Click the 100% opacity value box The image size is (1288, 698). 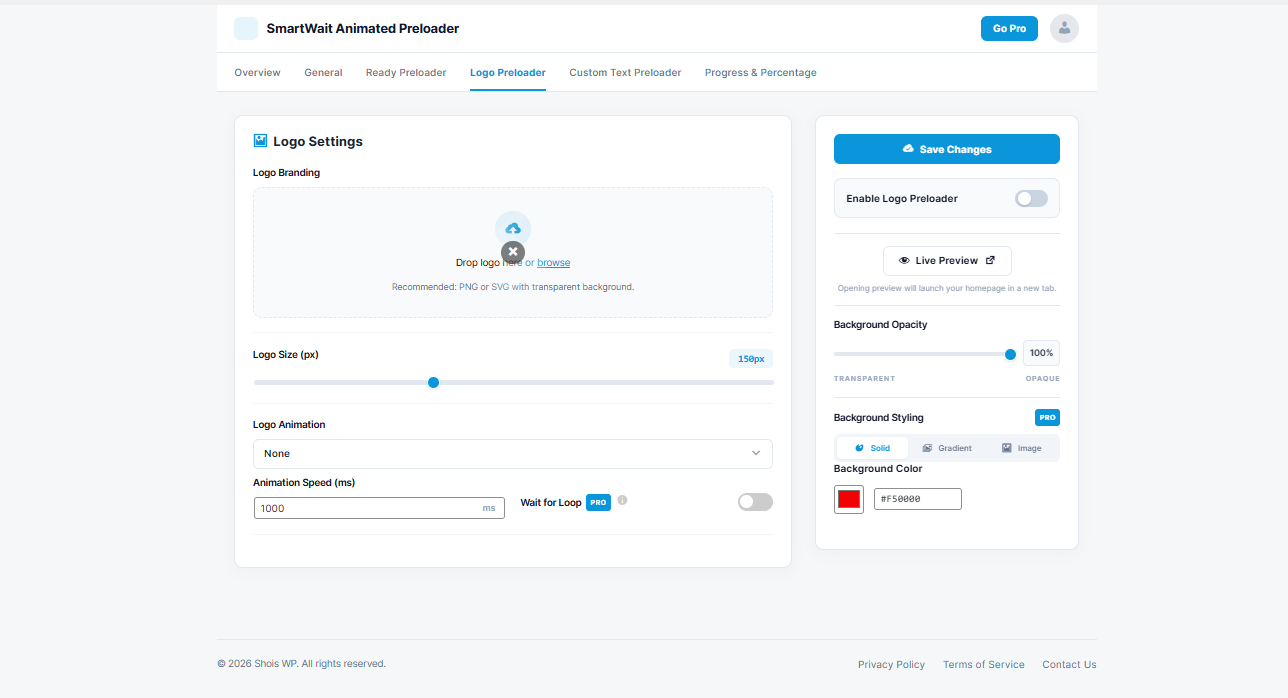(x=1041, y=353)
